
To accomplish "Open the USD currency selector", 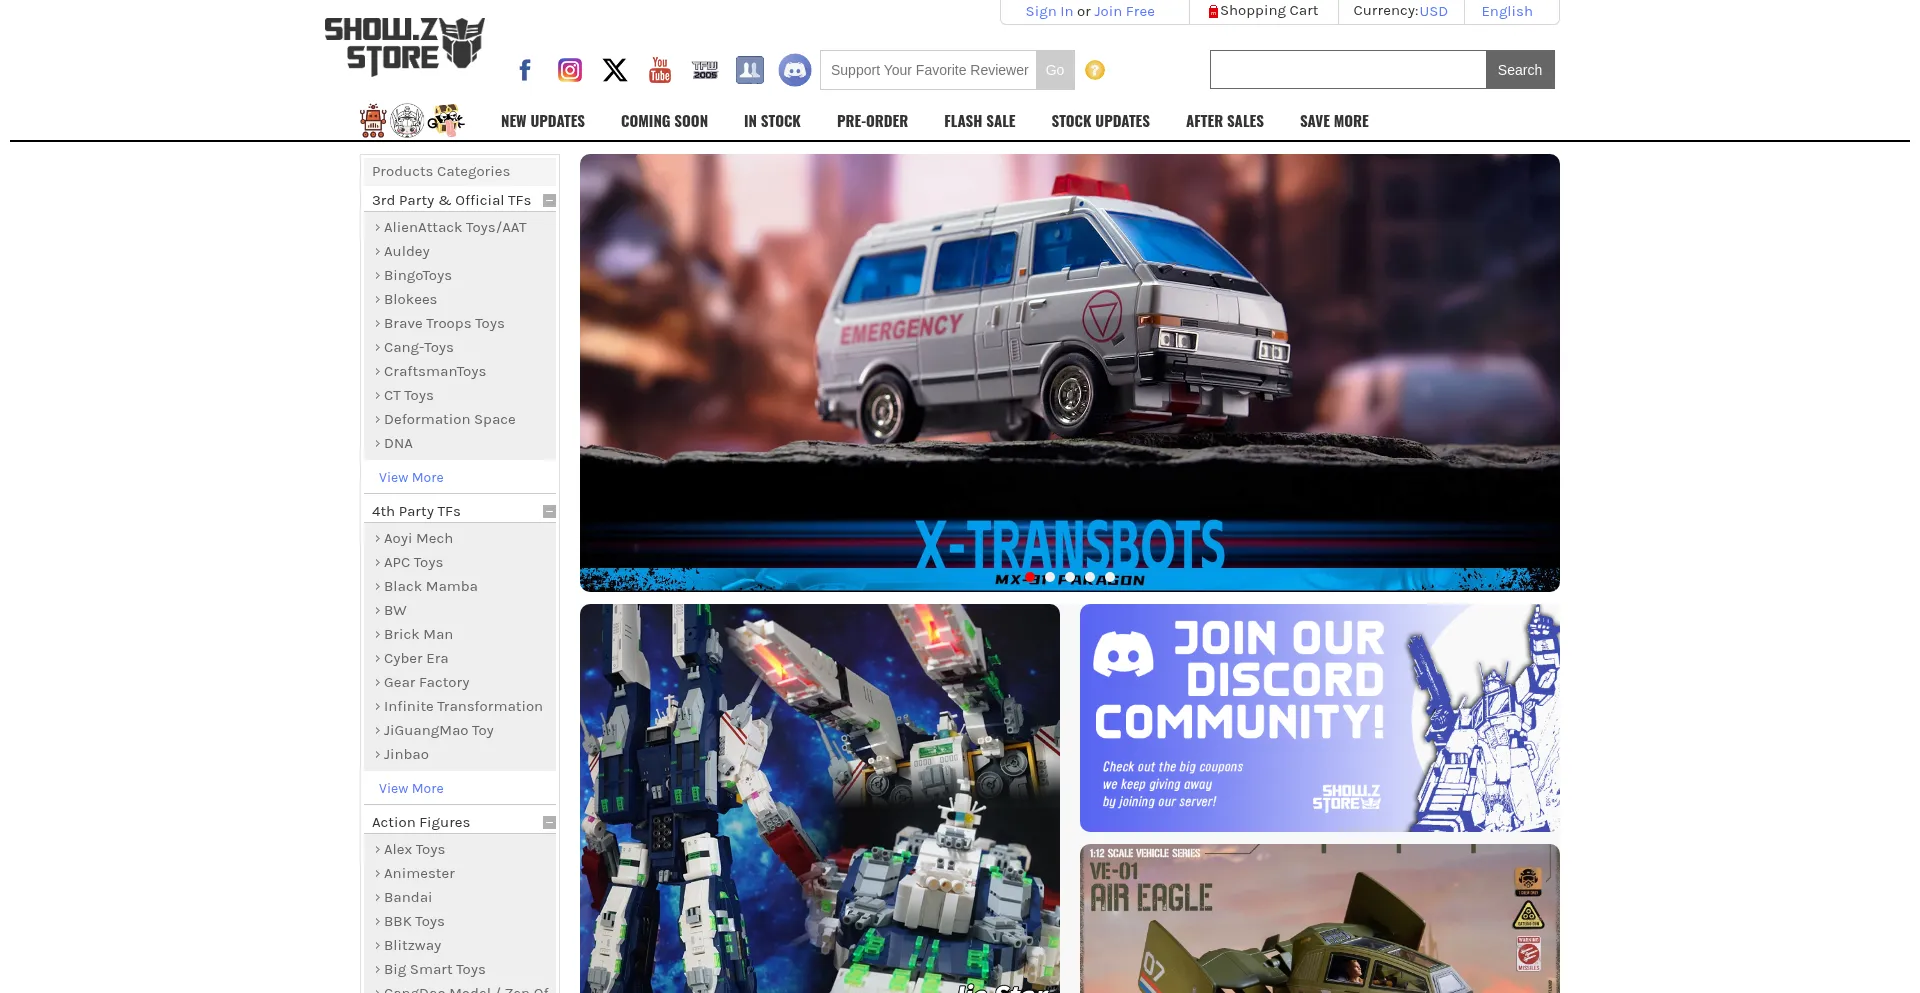I will (1434, 11).
